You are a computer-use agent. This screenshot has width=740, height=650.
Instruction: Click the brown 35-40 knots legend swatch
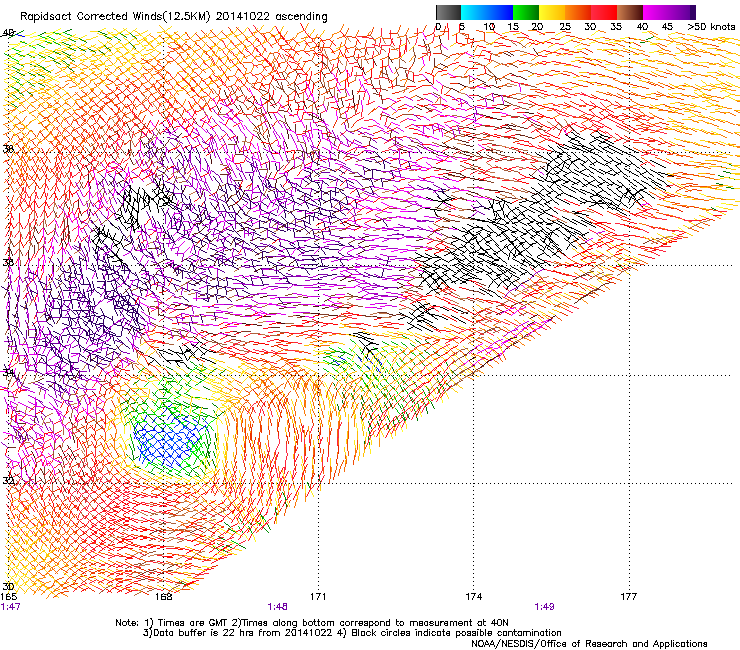tap(630, 12)
